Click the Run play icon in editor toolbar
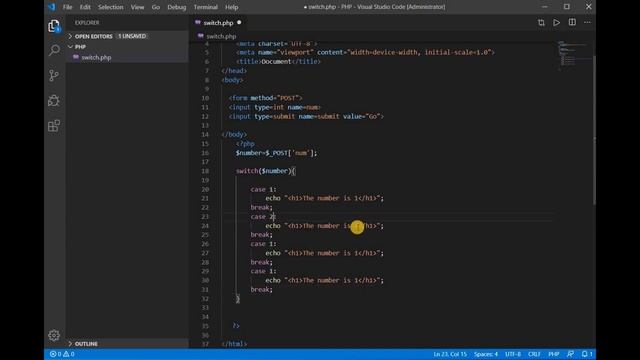This screenshot has height=360, width=640. pyautogui.click(x=556, y=23)
